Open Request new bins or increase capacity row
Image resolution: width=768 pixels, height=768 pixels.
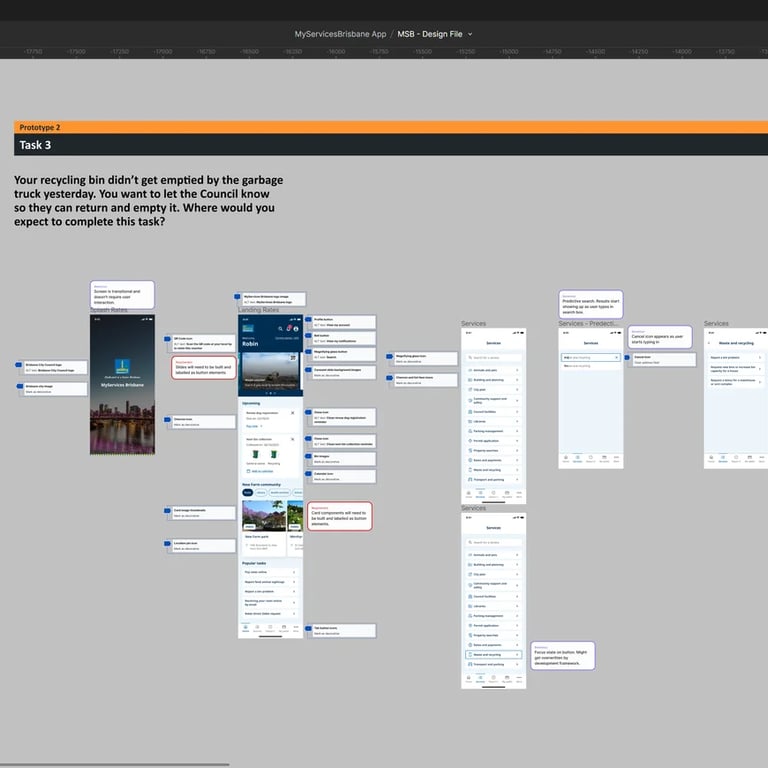point(735,369)
